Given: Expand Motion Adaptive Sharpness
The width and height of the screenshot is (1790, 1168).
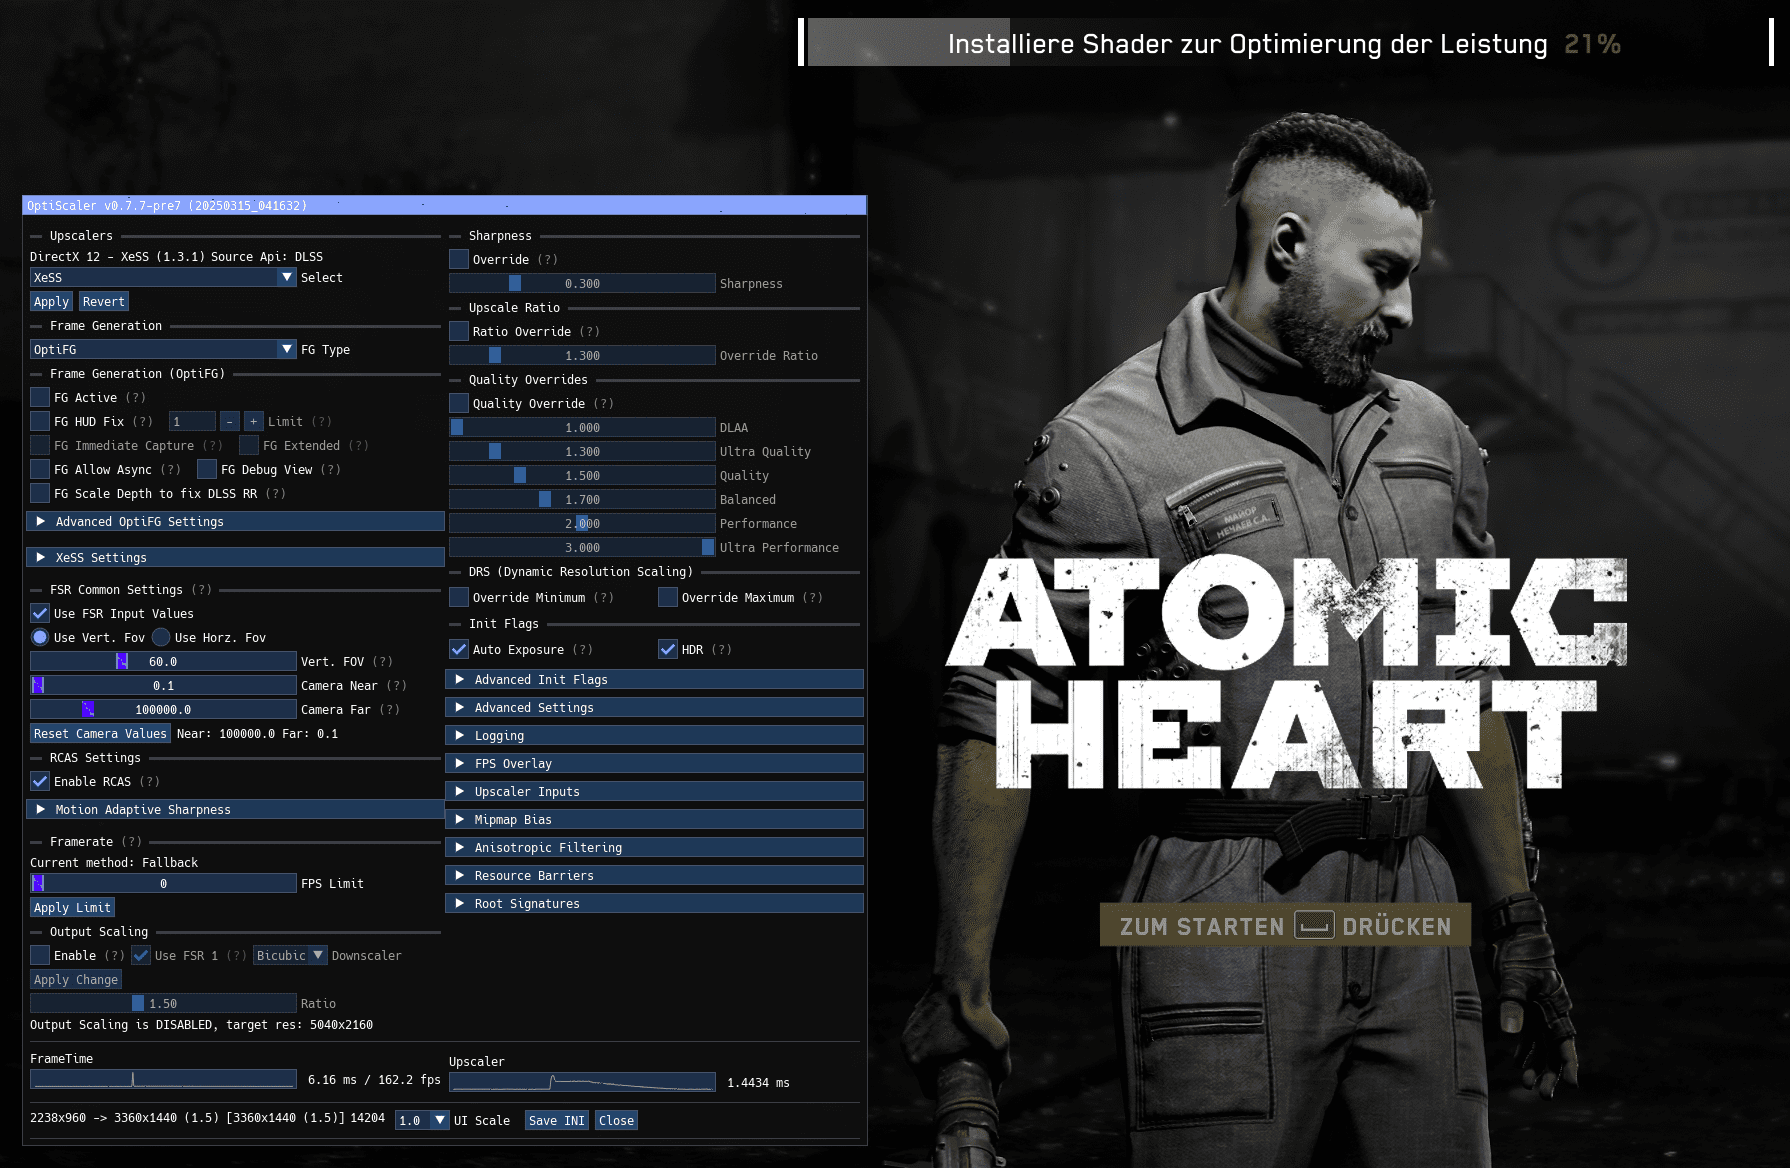Looking at the screenshot, I should [235, 810].
